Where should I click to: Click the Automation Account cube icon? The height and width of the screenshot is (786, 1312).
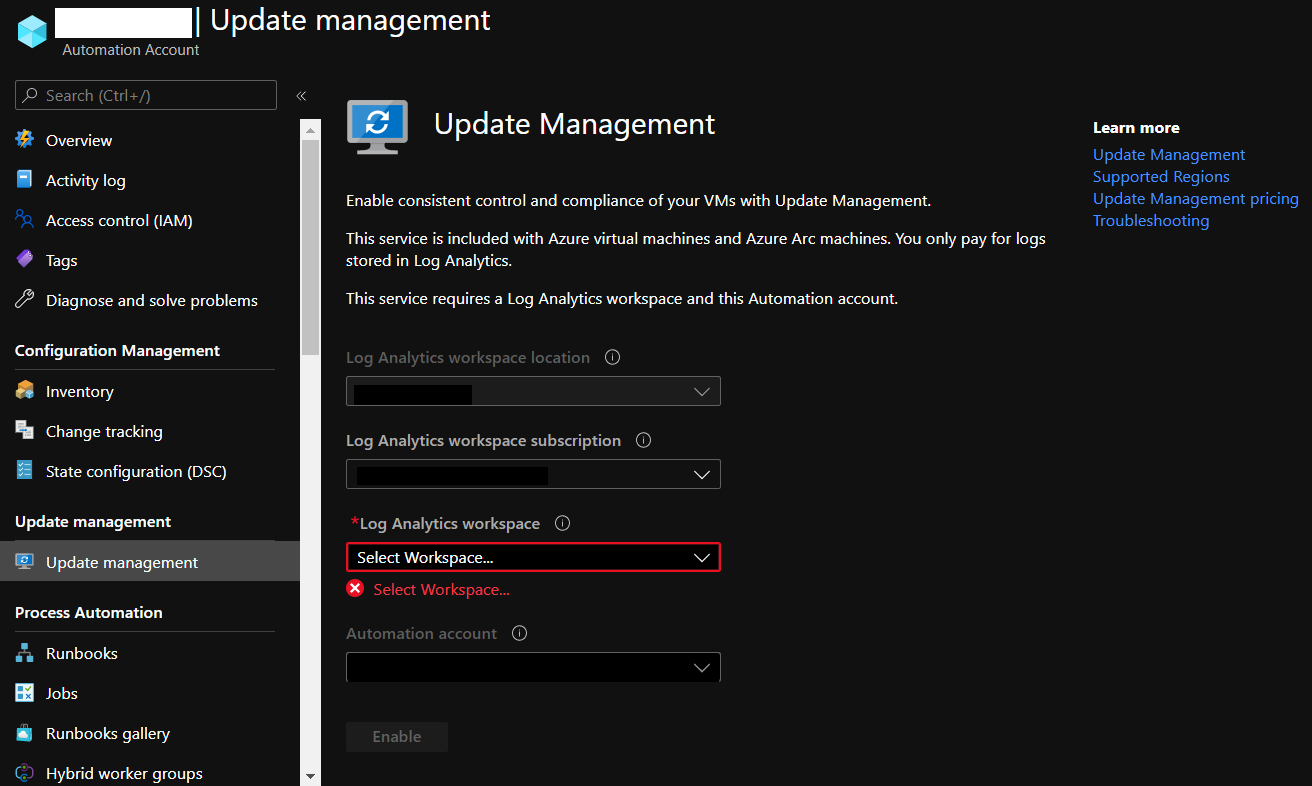click(32, 30)
